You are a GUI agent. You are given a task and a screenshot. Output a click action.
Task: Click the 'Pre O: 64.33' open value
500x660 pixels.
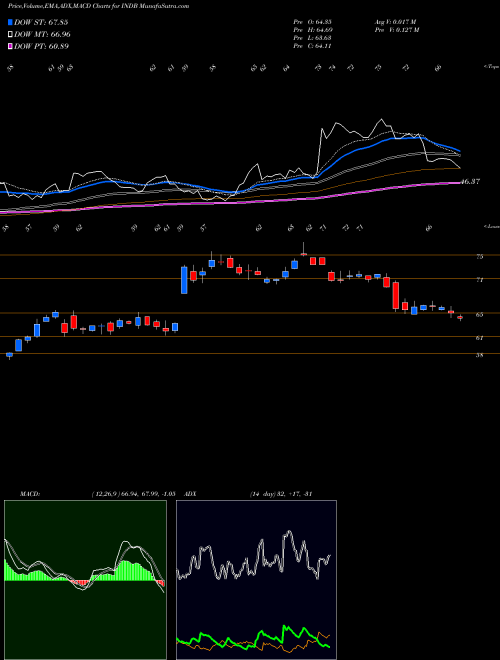coord(313,22)
